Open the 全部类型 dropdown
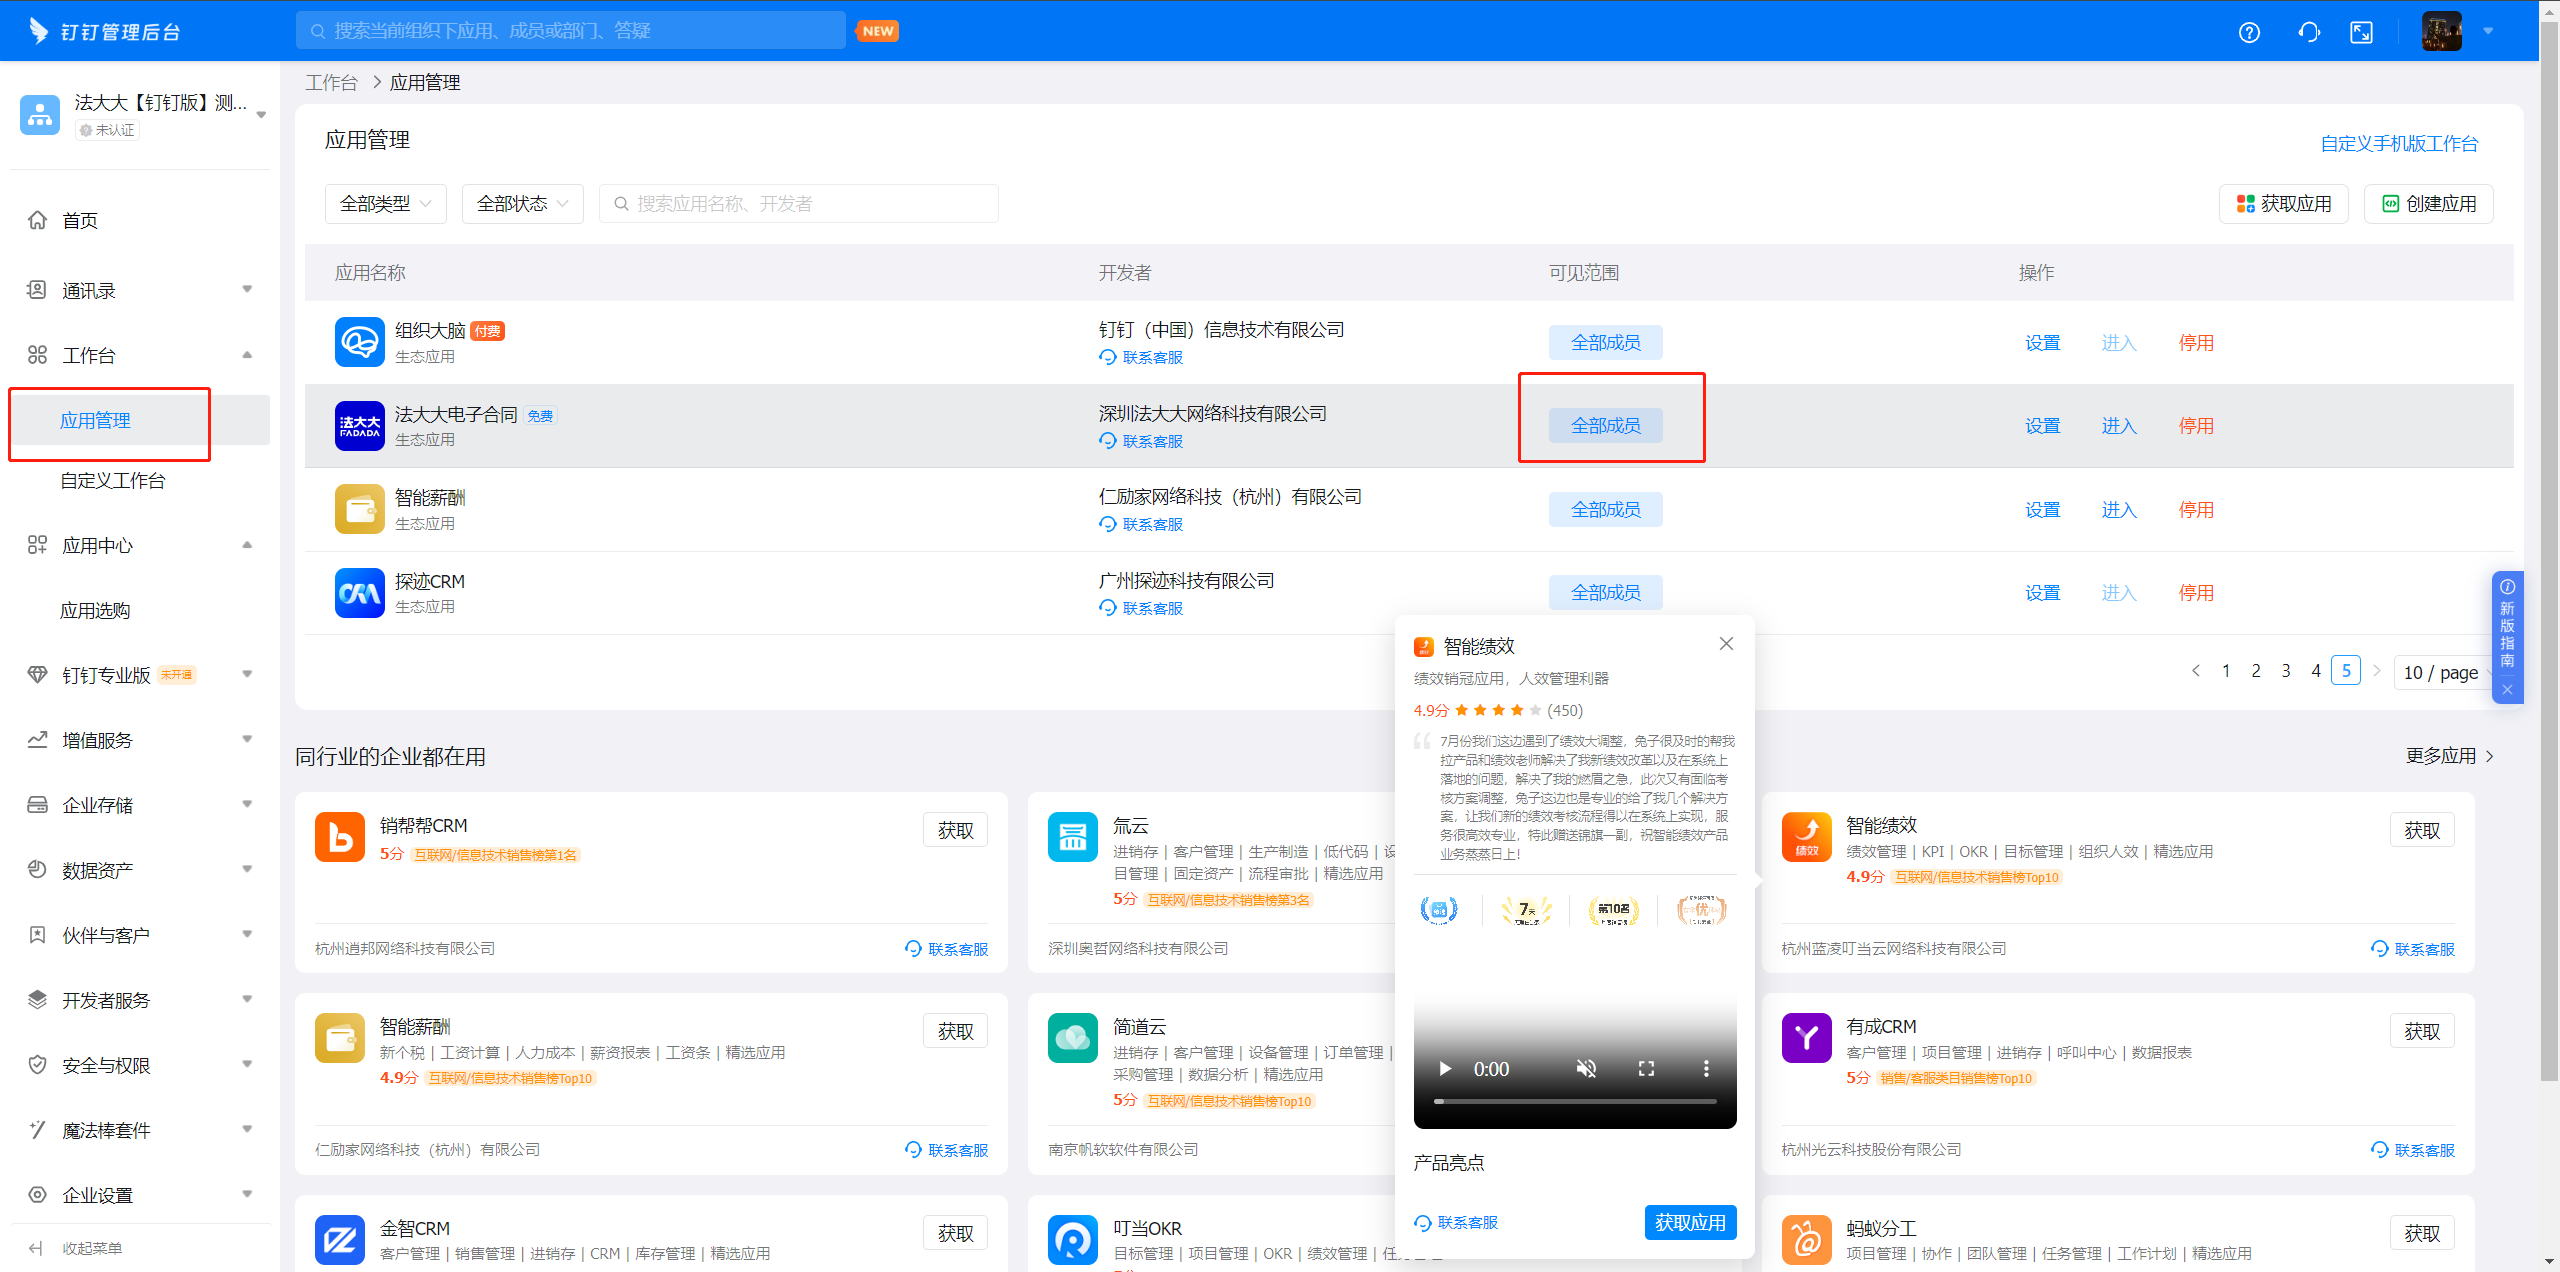The image size is (2560, 1272). [385, 204]
